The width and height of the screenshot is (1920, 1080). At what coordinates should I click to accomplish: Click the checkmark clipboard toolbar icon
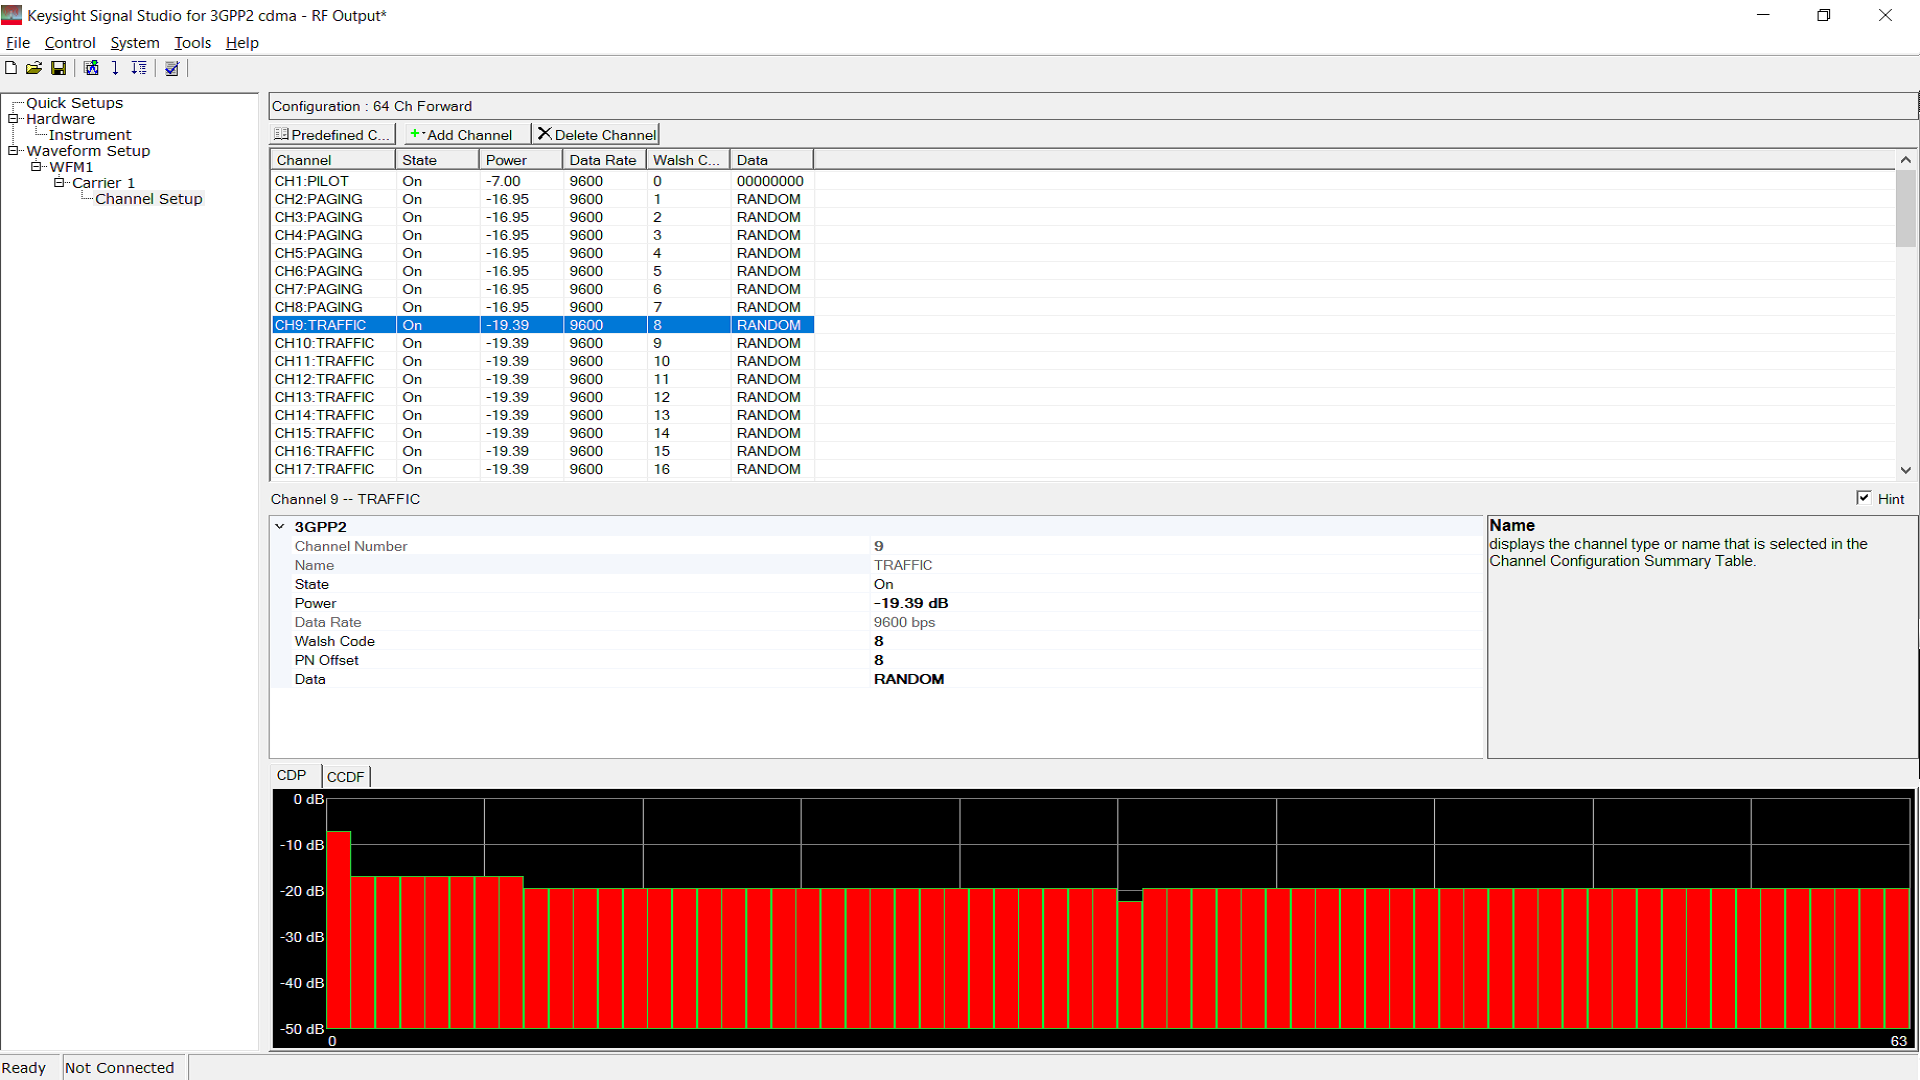(x=172, y=68)
